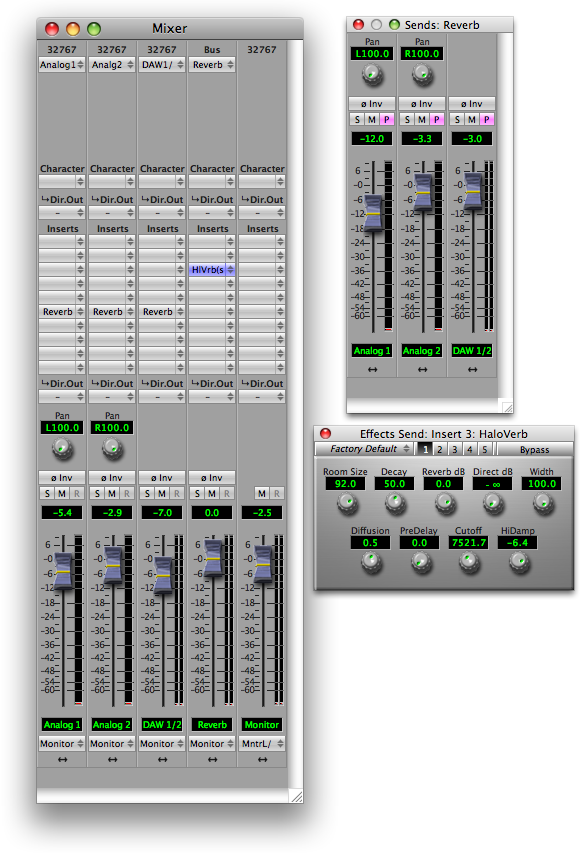Click the stereo link arrow under Reverb strip
This screenshot has width=583, height=853.
(x=212, y=759)
